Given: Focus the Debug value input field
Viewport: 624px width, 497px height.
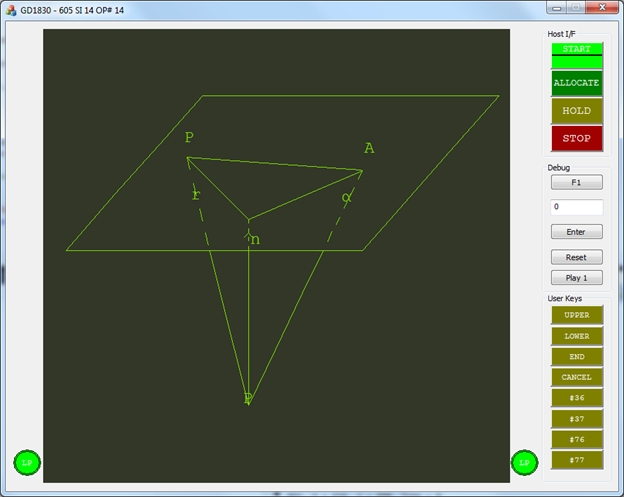Looking at the screenshot, I should coord(577,207).
